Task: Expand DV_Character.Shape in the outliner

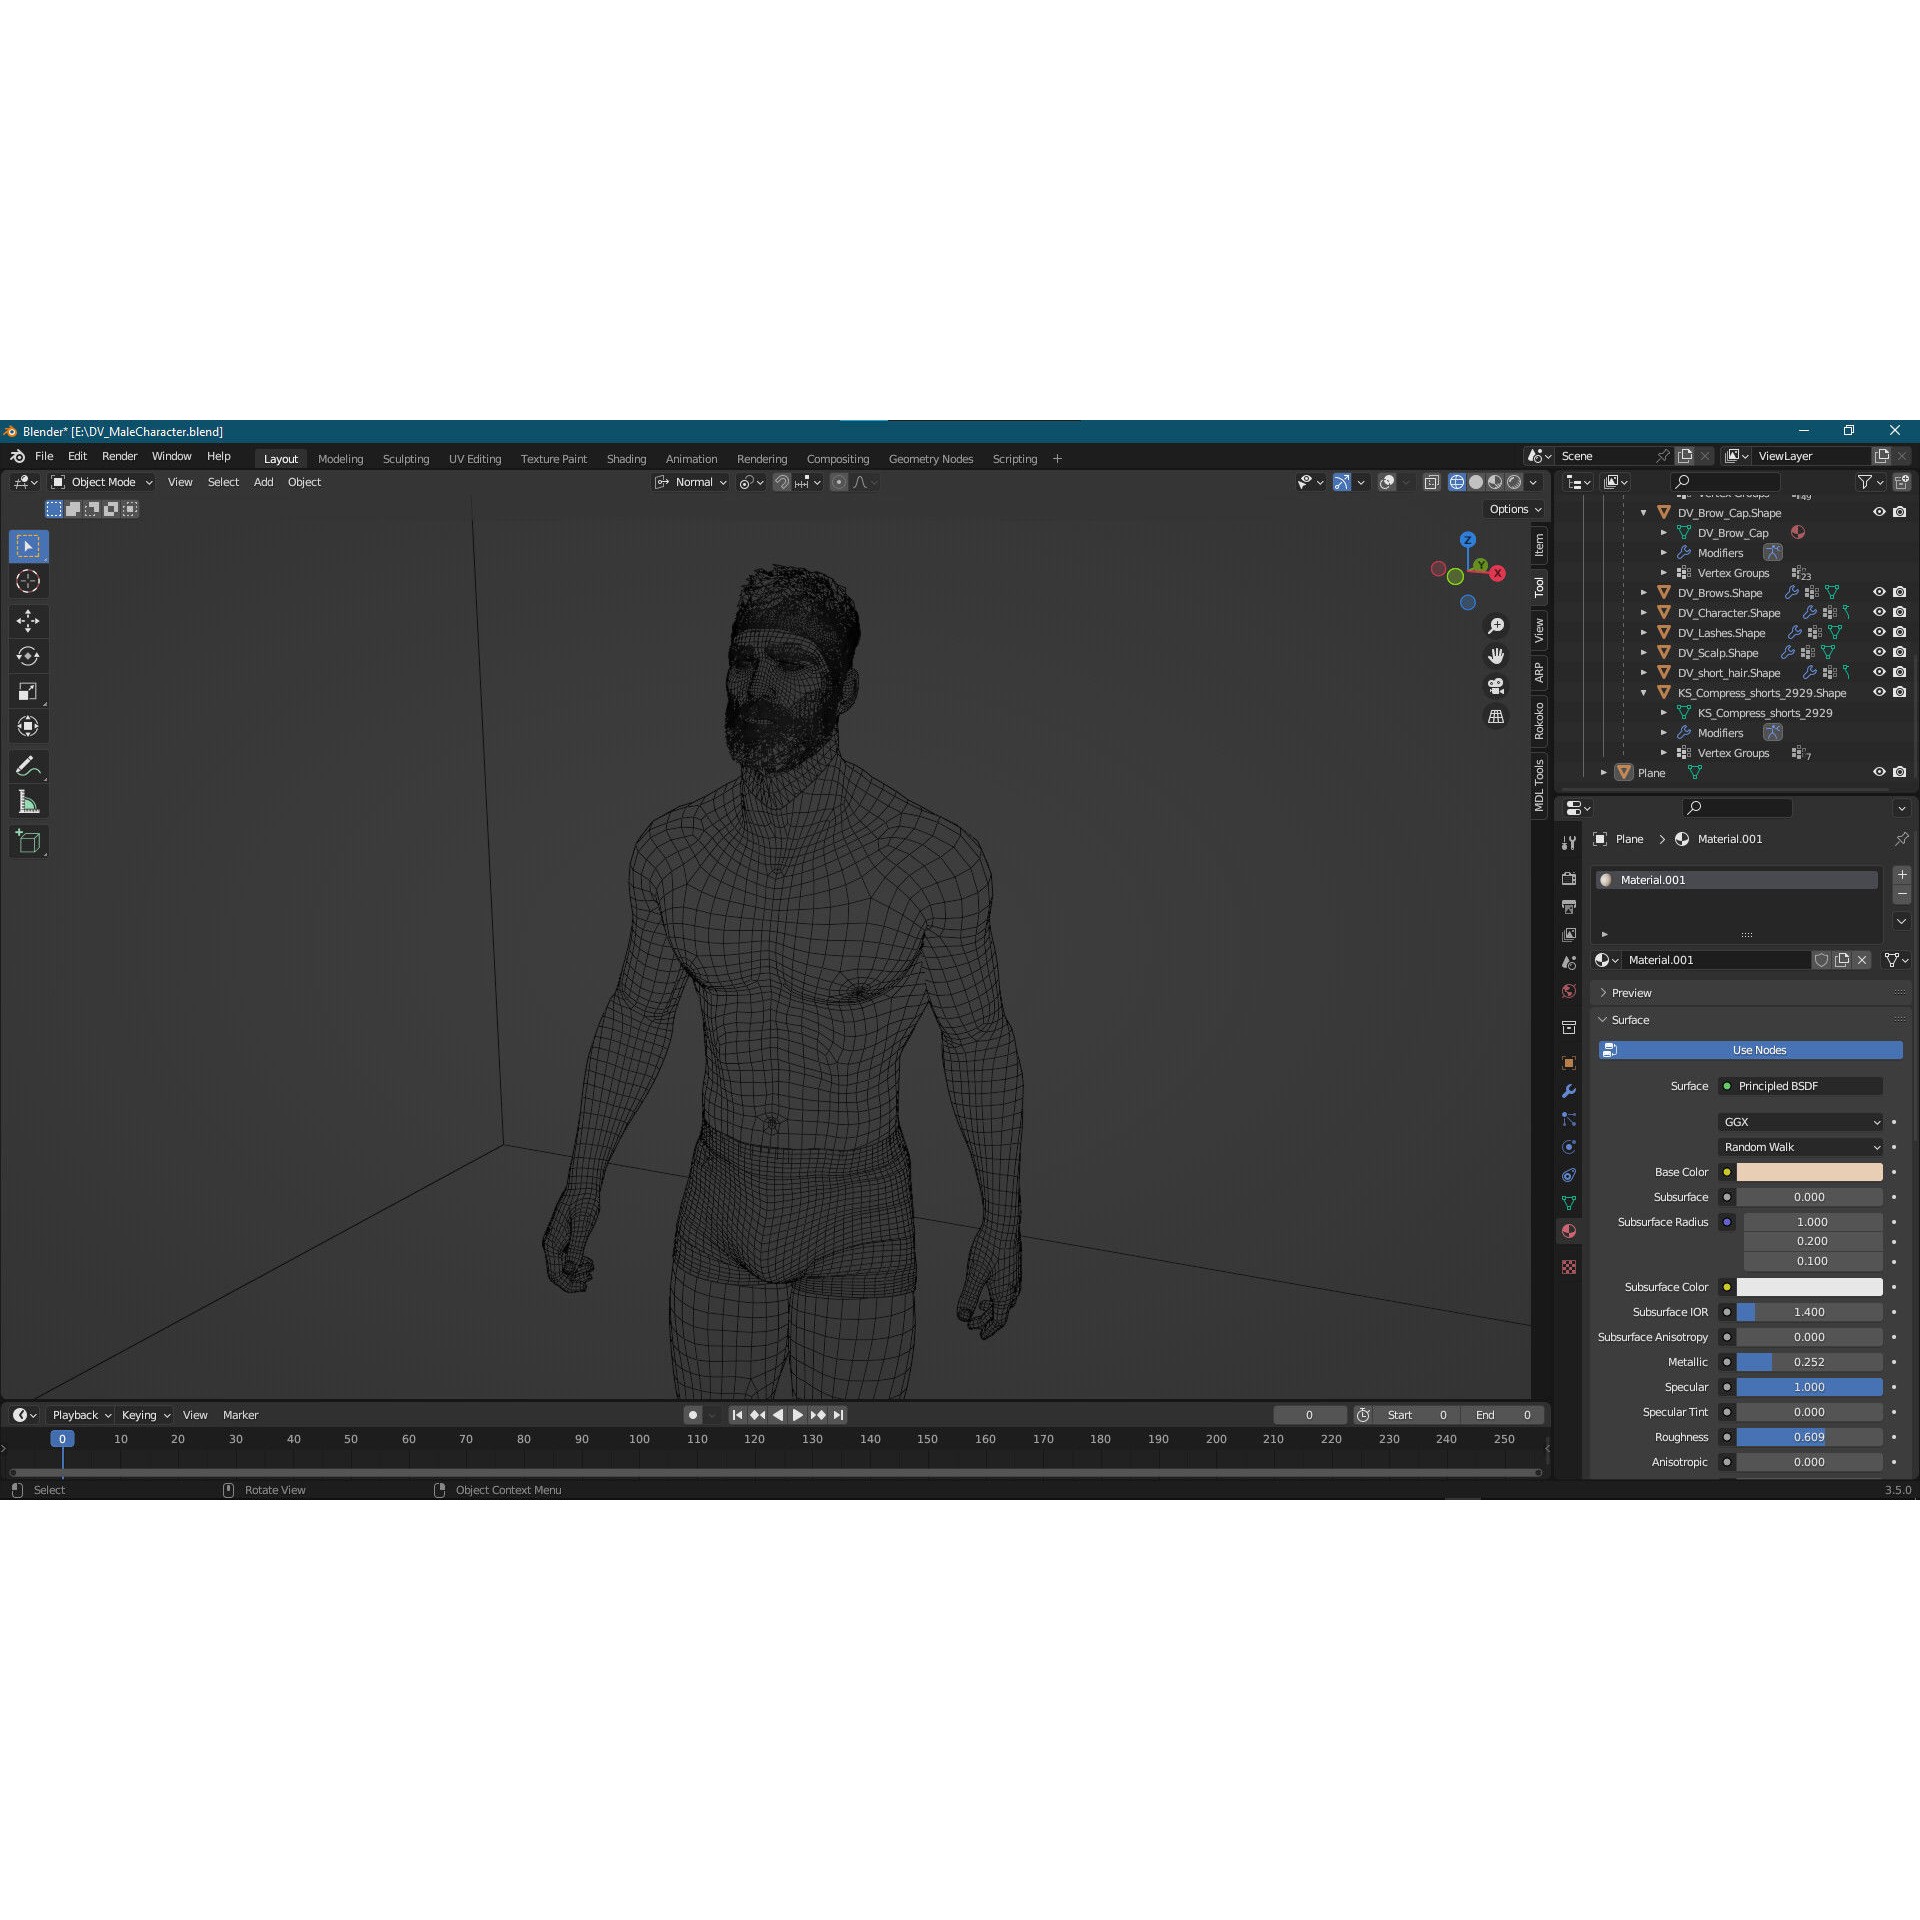Action: click(1645, 612)
